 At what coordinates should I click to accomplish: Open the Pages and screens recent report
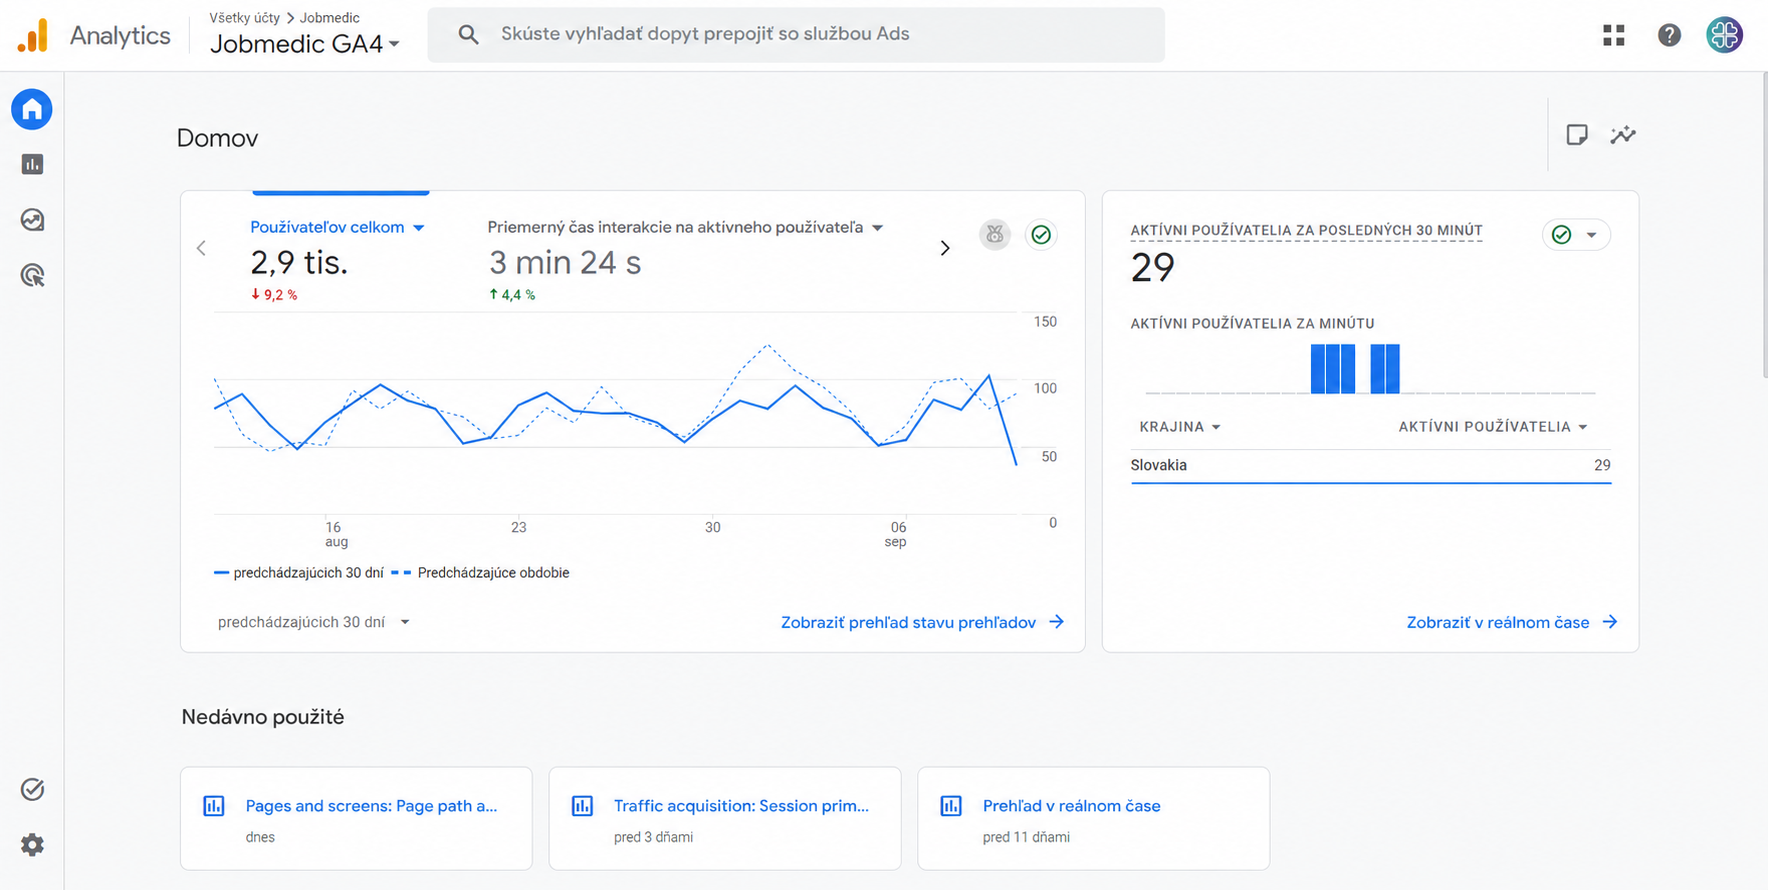(356, 819)
